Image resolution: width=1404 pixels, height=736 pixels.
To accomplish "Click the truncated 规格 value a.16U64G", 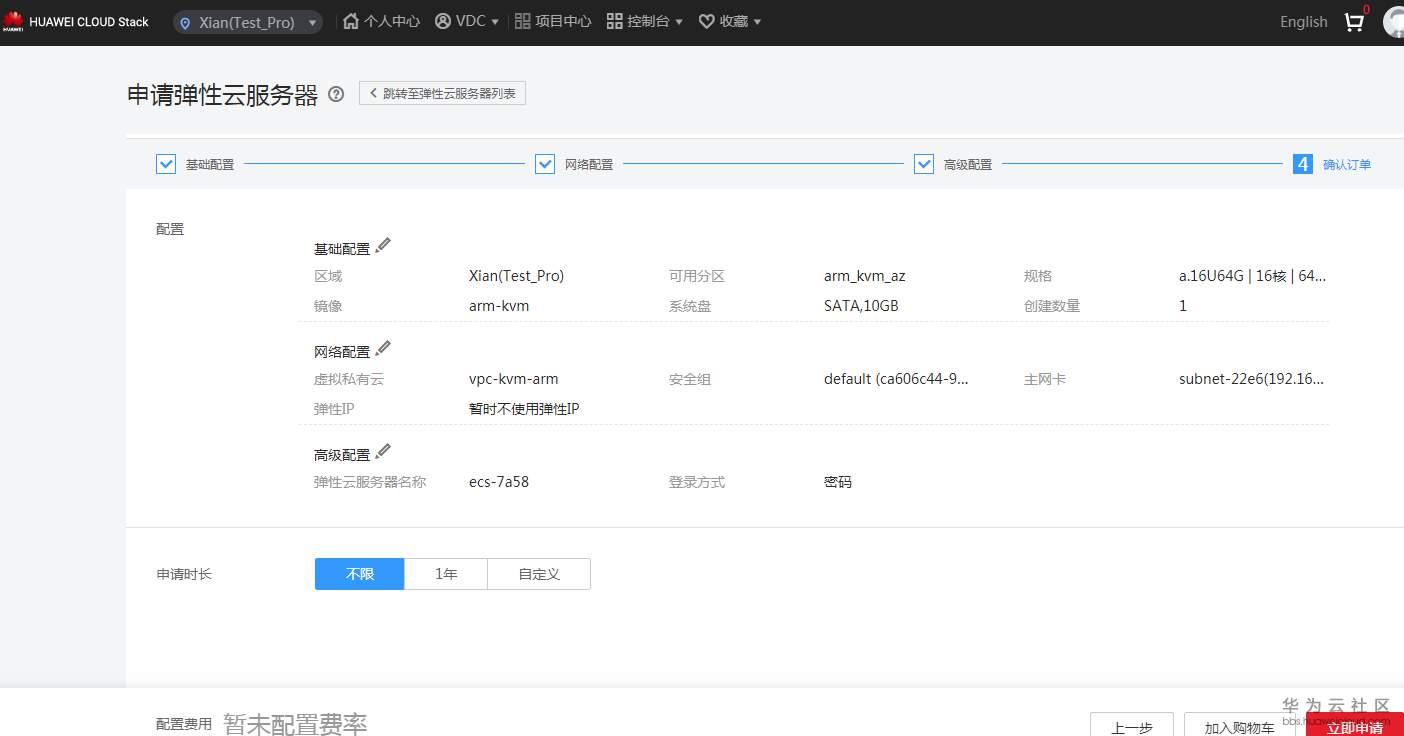I will pyautogui.click(x=1253, y=276).
